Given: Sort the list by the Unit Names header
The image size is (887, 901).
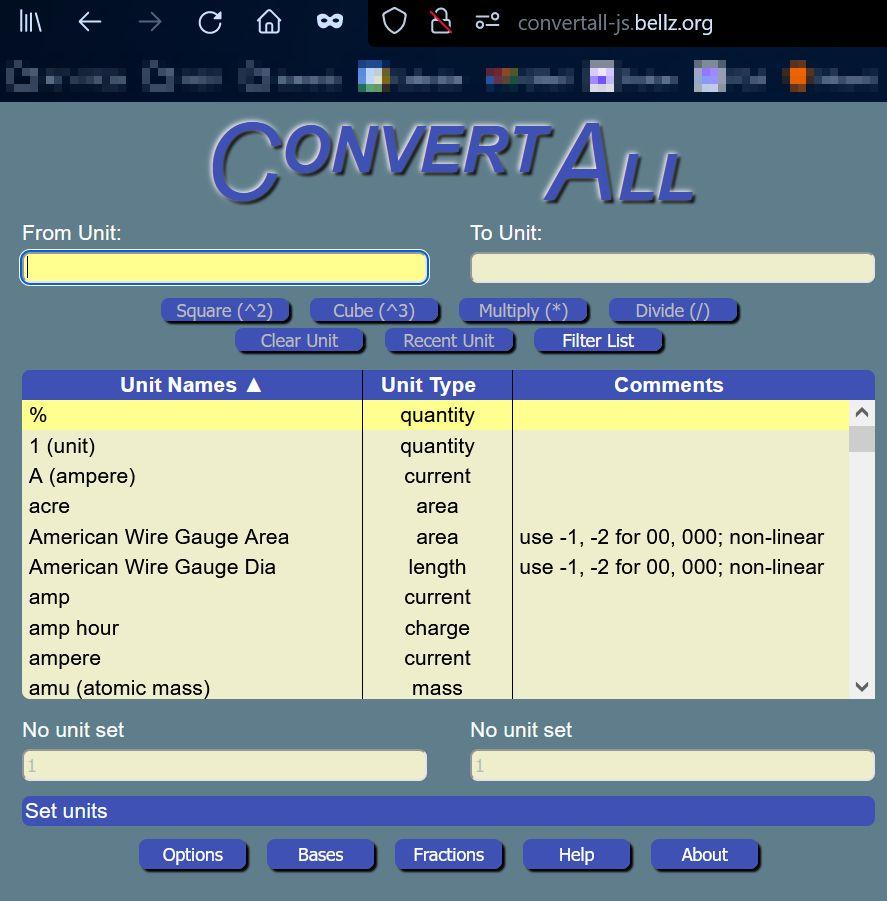Looking at the screenshot, I should point(191,385).
